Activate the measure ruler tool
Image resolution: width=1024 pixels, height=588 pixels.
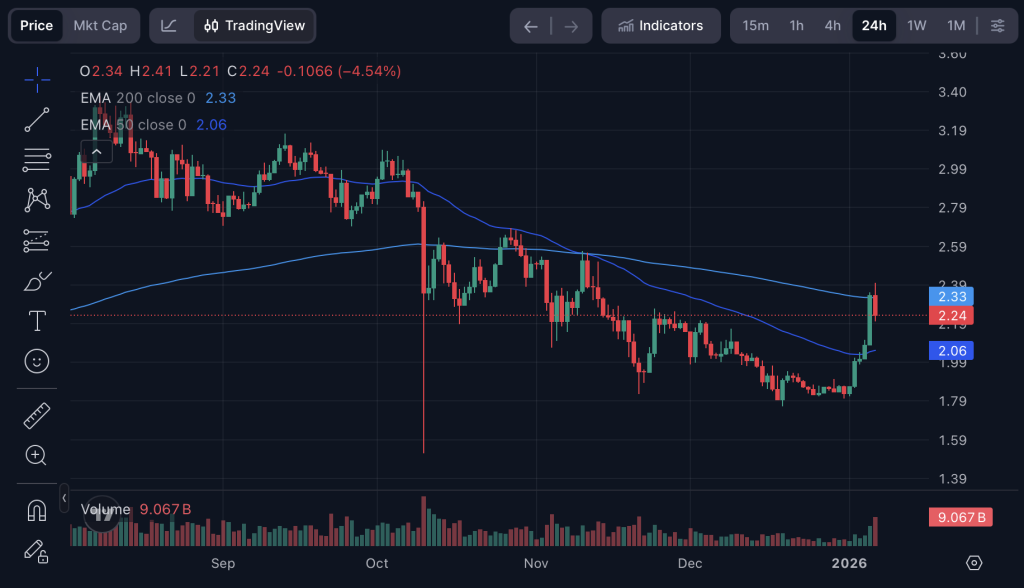[36, 415]
